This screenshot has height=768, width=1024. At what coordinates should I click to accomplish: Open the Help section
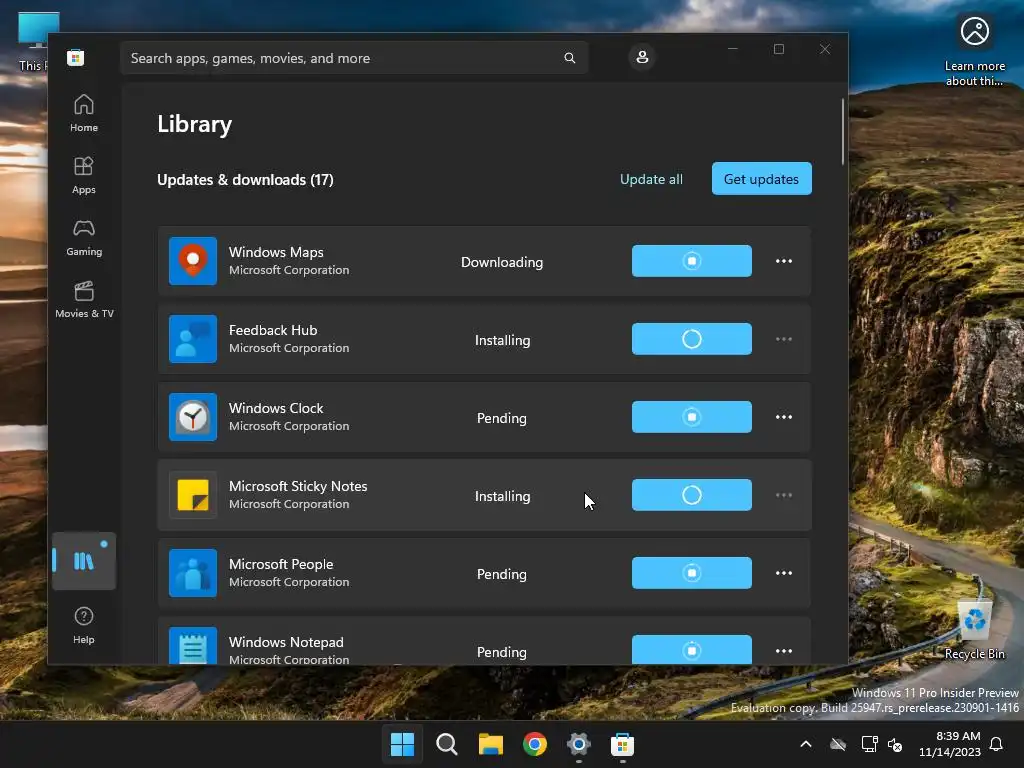(x=84, y=626)
